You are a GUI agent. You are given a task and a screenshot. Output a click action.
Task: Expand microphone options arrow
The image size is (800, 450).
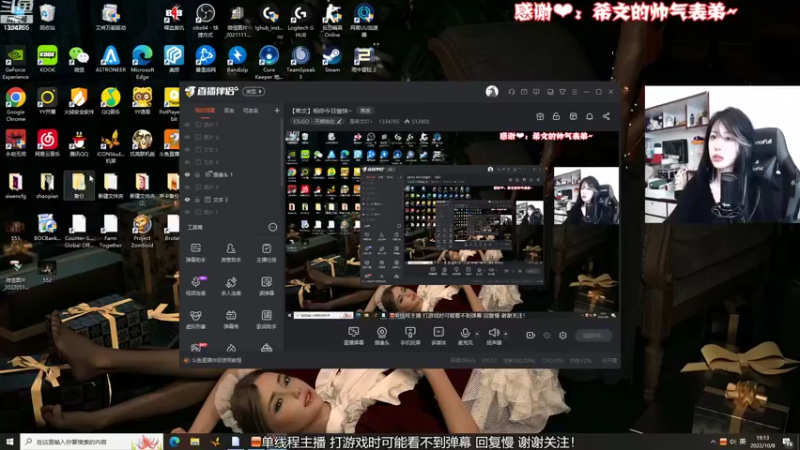477,334
